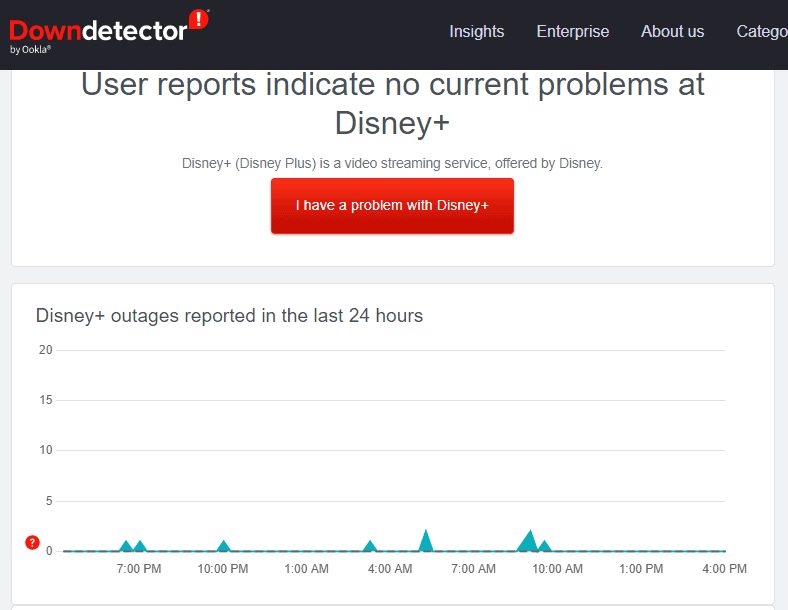Click the 15 value on the y-axis

[x=46, y=400]
